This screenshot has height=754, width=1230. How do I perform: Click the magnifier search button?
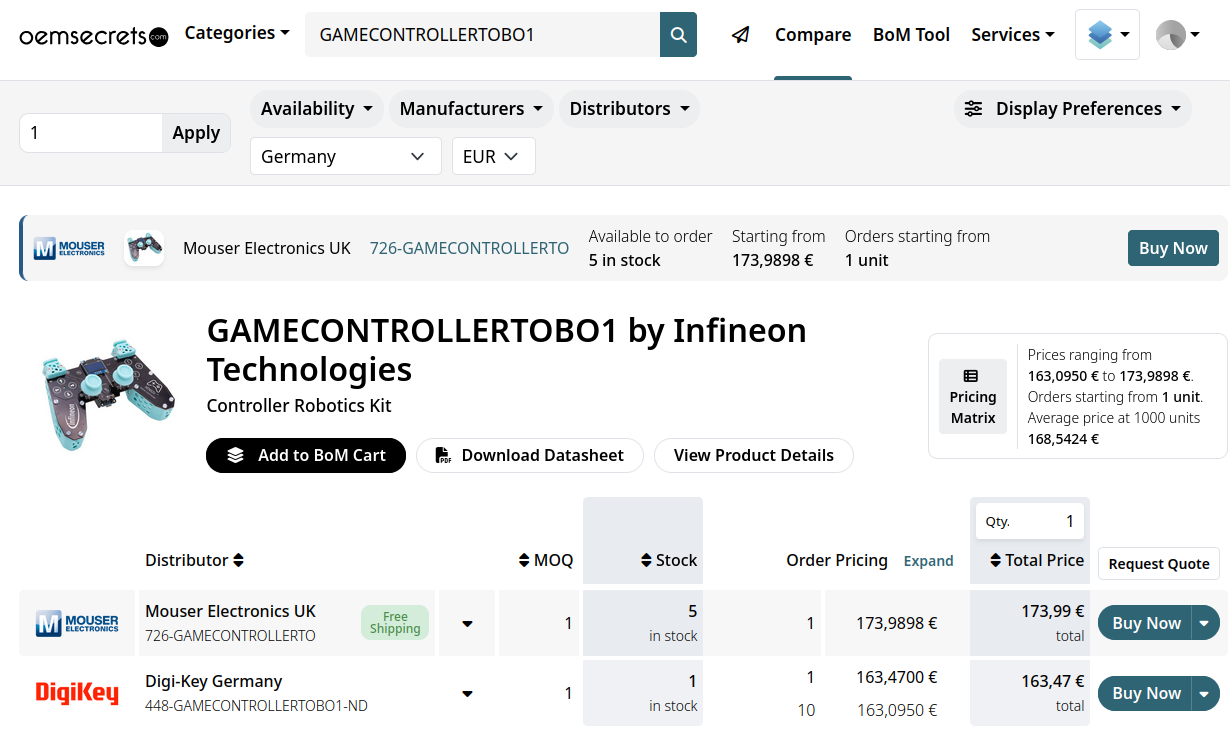678,35
